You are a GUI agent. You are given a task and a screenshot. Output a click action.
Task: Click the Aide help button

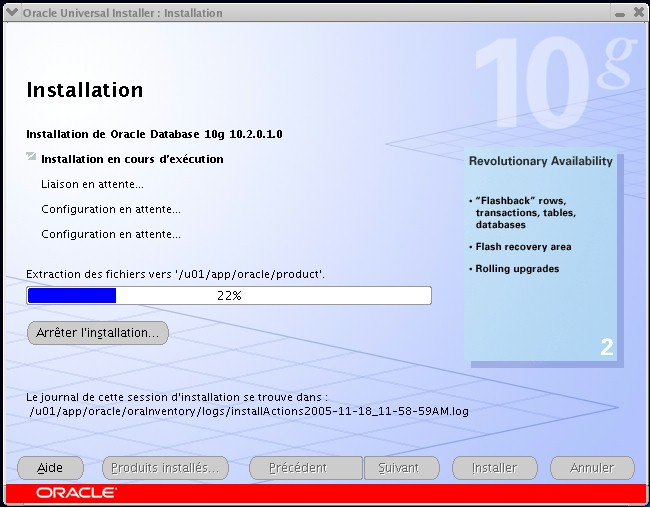tap(50, 468)
